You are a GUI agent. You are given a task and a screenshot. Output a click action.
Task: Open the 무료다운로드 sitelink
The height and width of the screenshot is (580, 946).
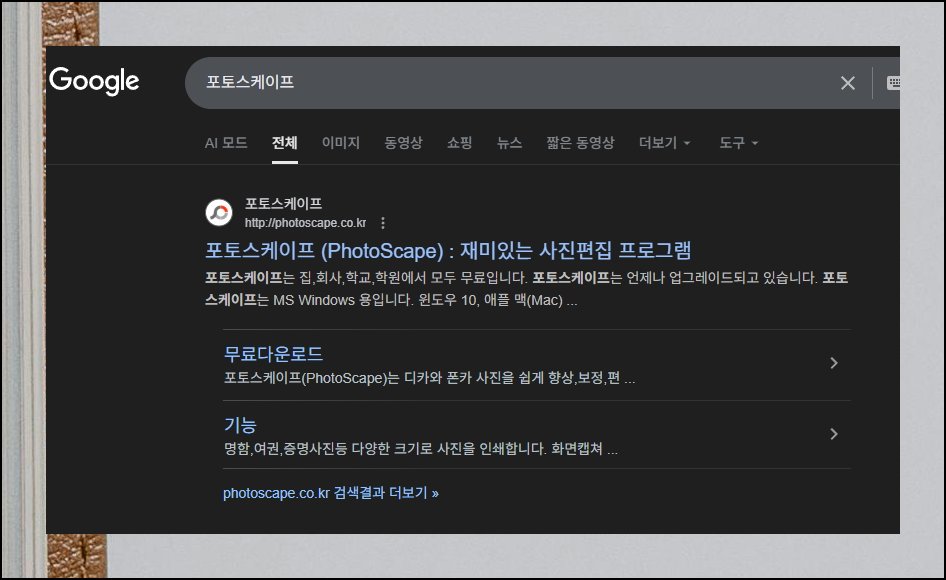pos(273,354)
